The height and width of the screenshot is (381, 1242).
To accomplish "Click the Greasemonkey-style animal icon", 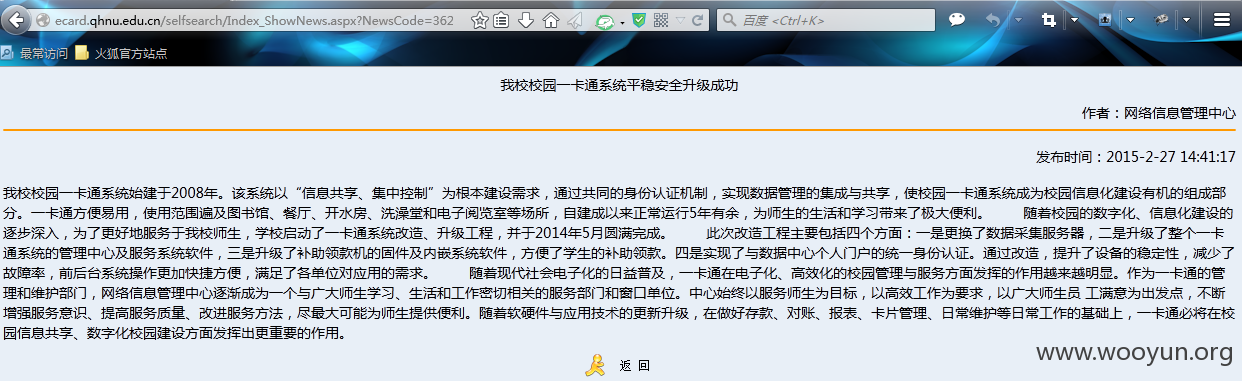I will point(1162,19).
